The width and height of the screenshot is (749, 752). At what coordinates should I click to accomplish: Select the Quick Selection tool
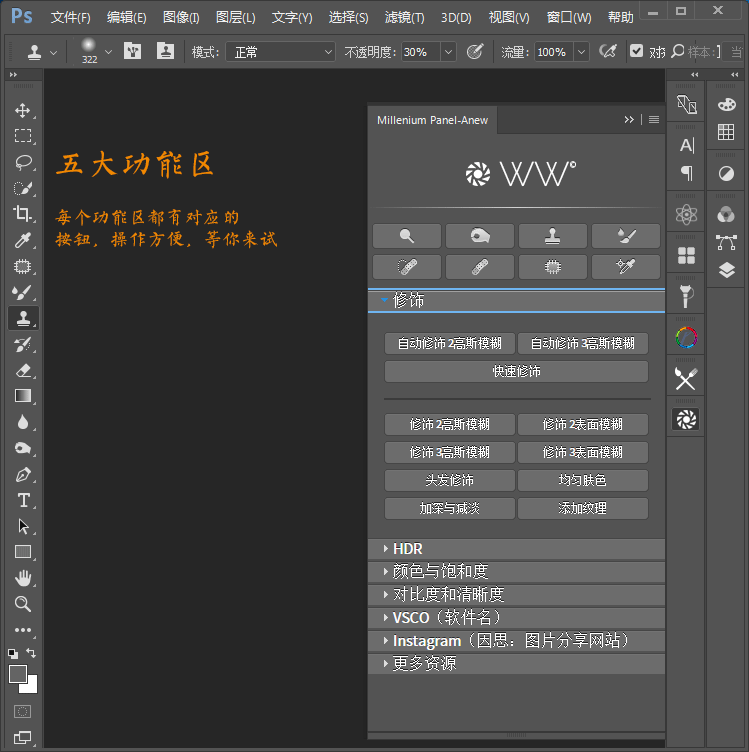[x=23, y=188]
